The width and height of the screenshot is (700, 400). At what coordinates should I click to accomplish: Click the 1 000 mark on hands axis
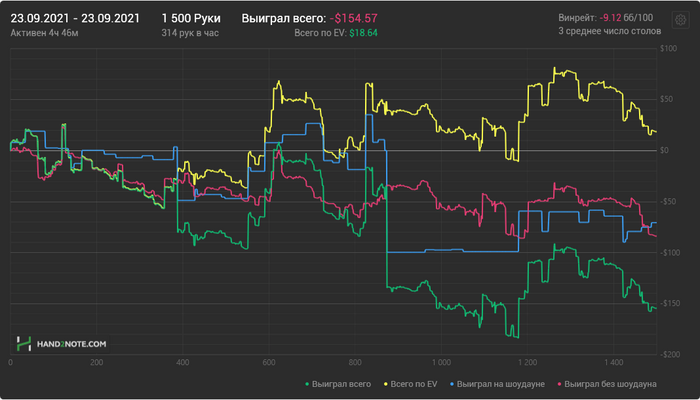[x=441, y=362]
